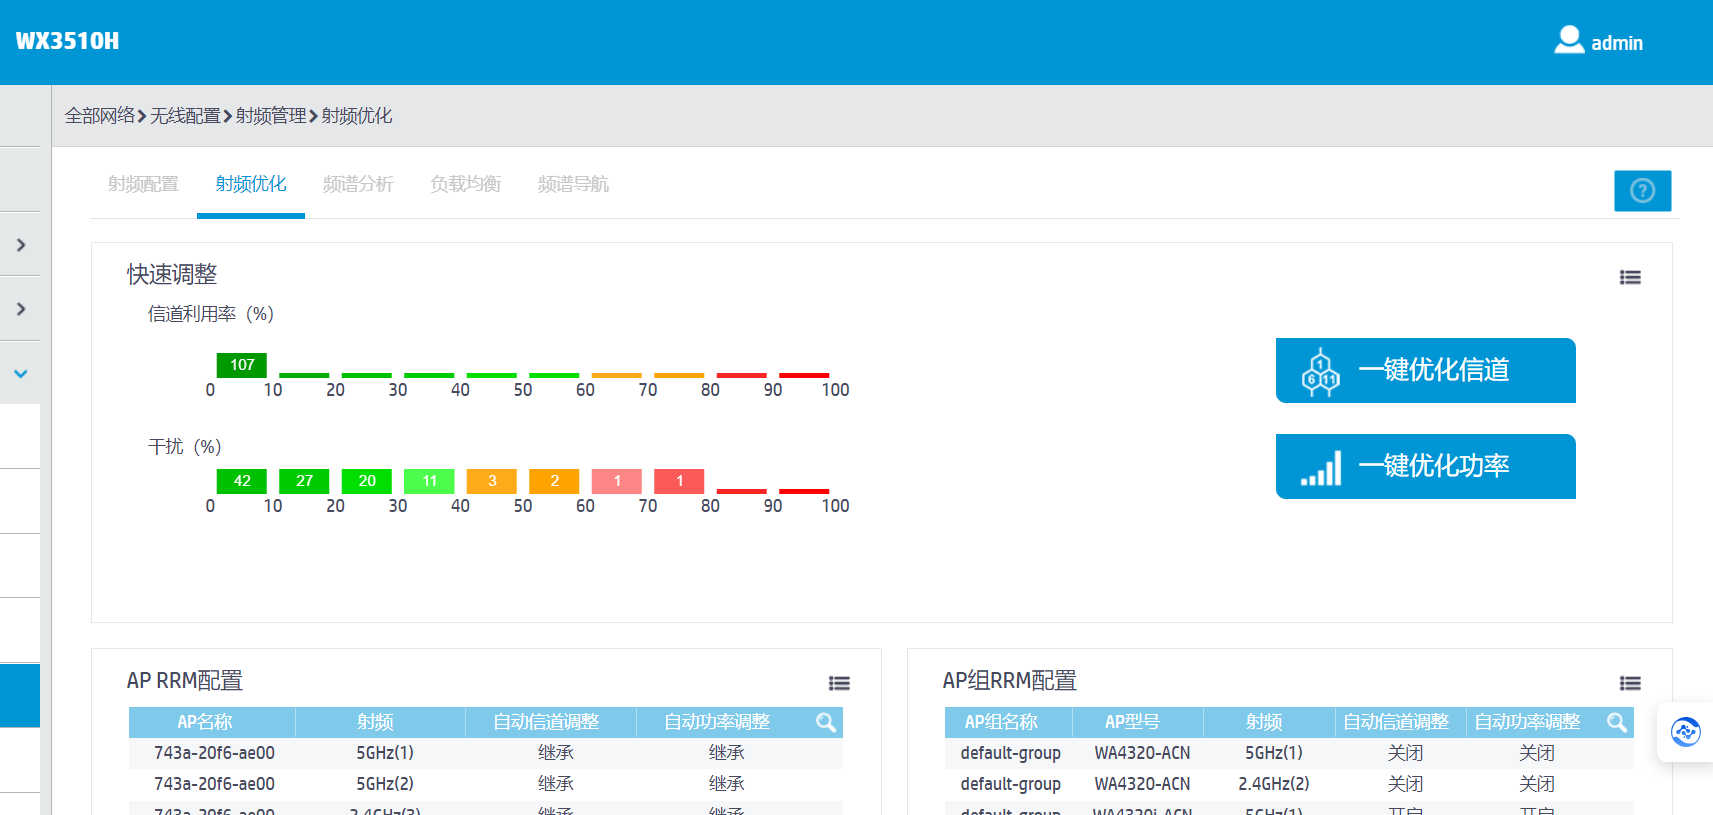Open the list menu icon in 快速调整 panel
This screenshot has width=1713, height=815.
[1630, 277]
